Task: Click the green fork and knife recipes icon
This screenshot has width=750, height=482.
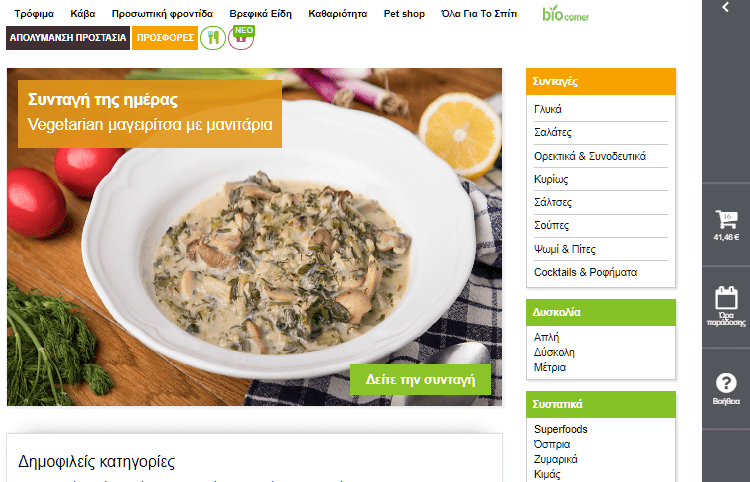Action: click(x=213, y=38)
